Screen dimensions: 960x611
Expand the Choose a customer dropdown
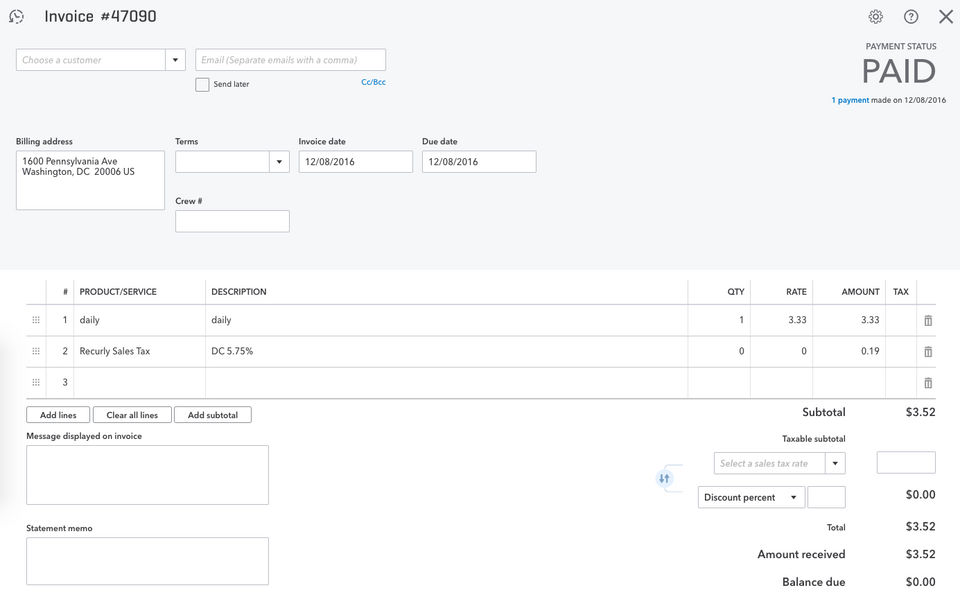(176, 60)
